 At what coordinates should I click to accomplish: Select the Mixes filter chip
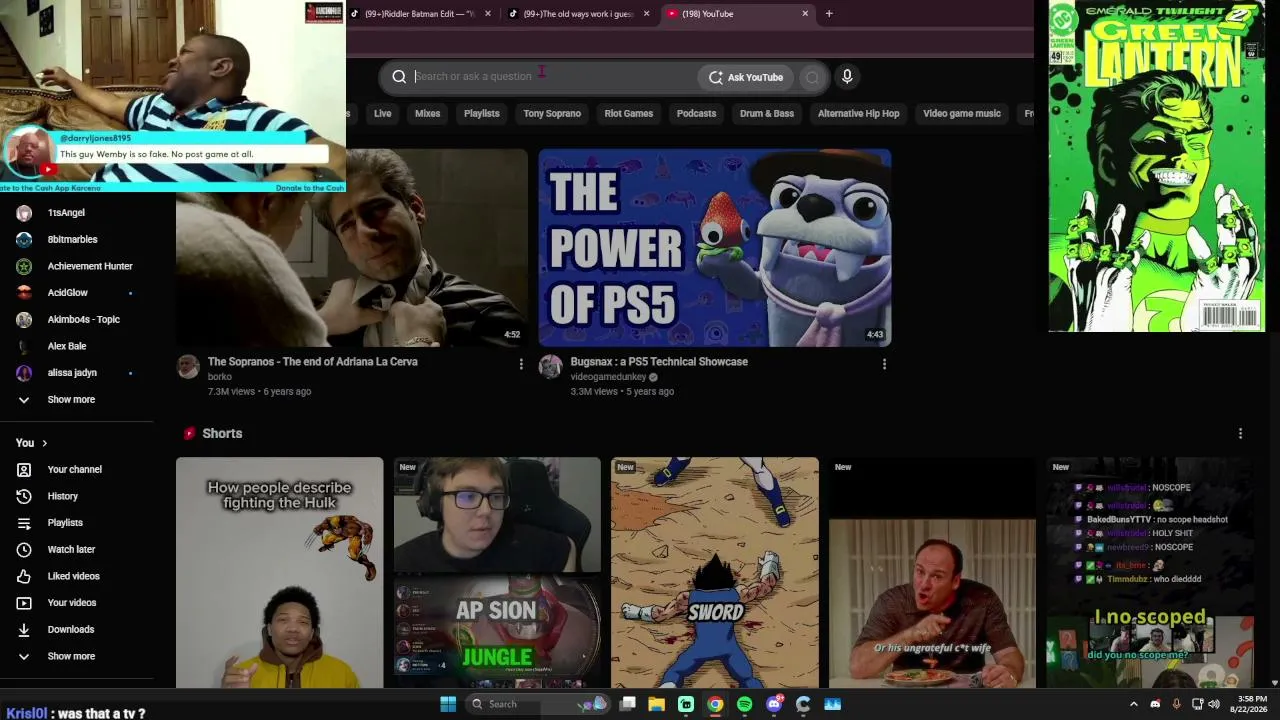[x=428, y=114]
